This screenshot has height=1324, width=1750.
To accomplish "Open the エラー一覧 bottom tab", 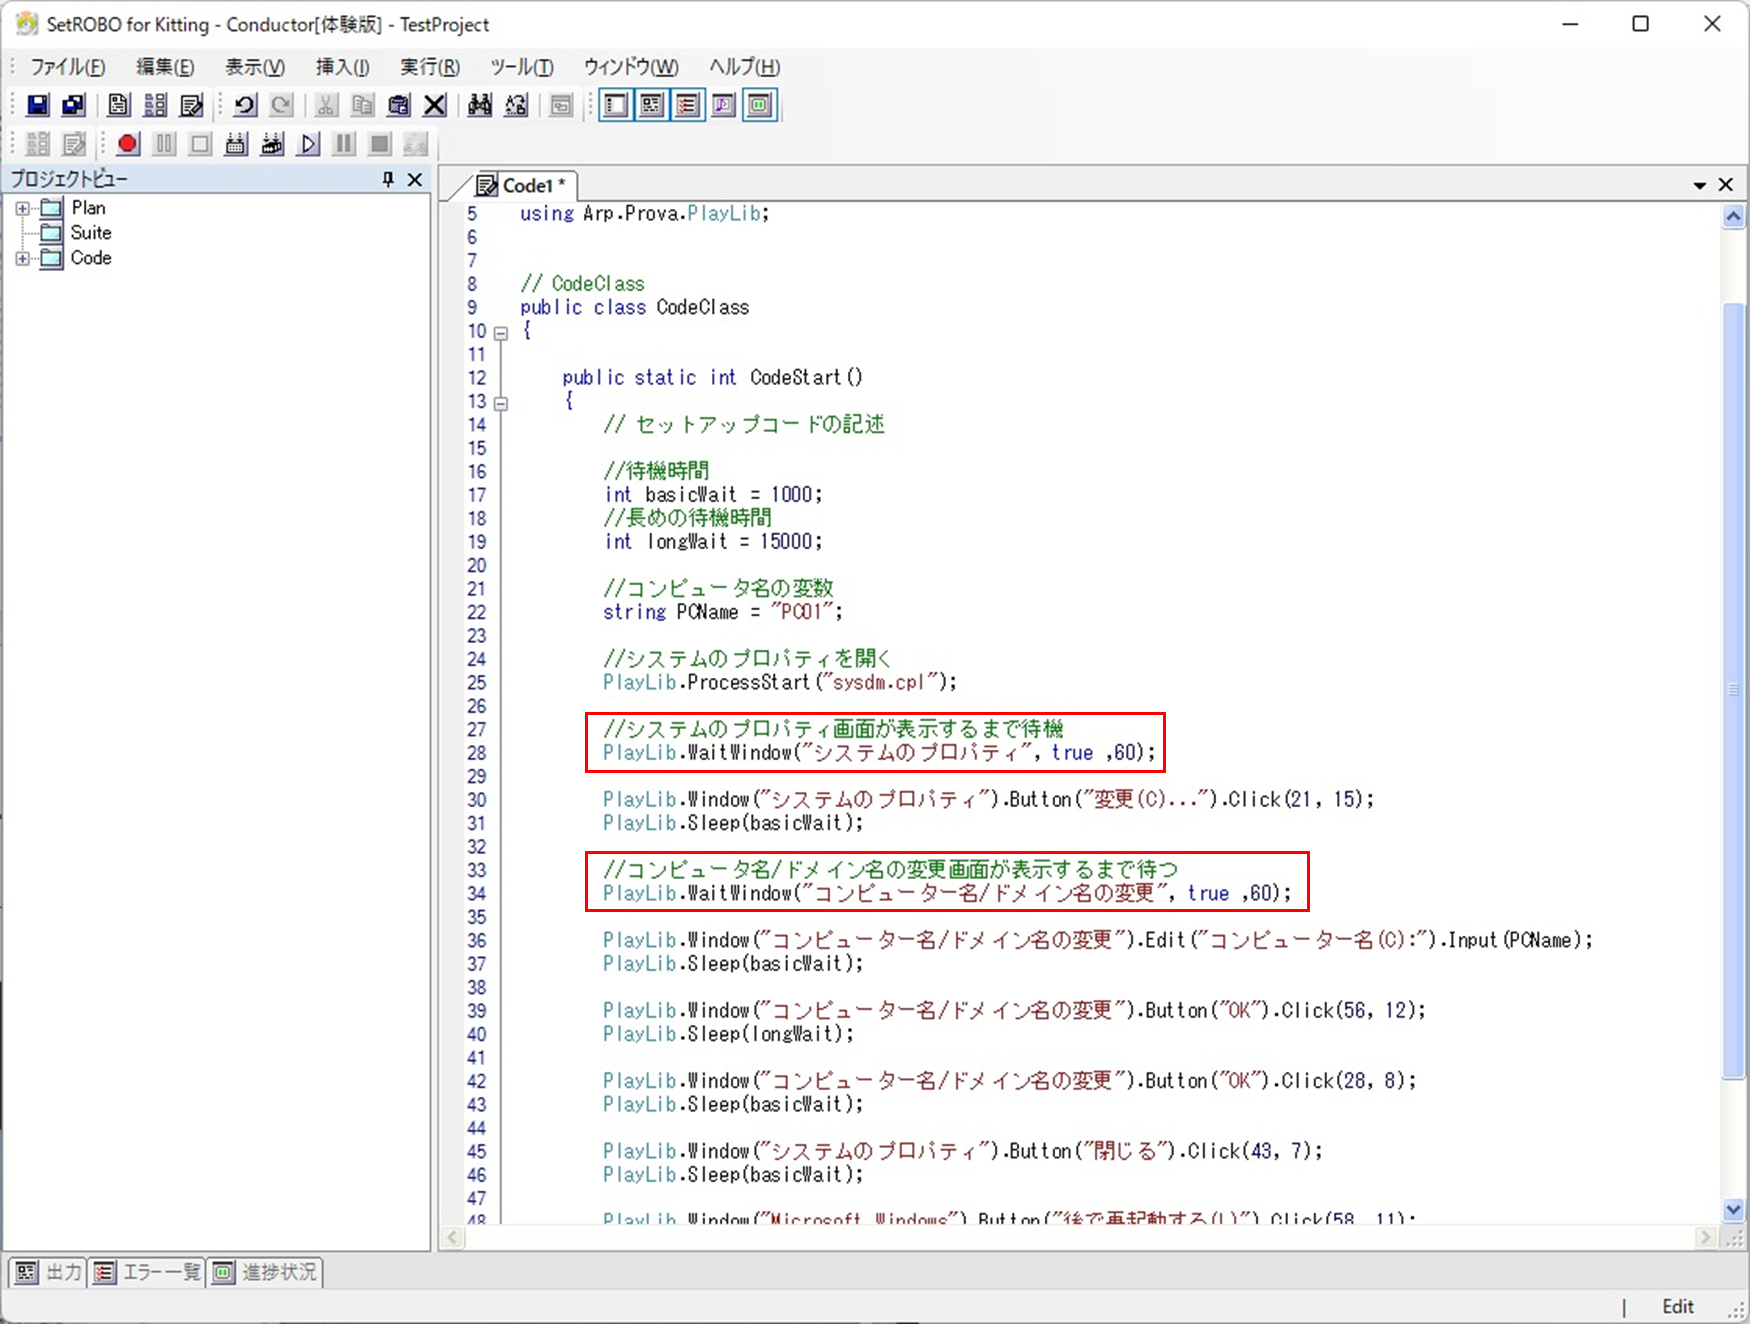I will click(x=146, y=1272).
